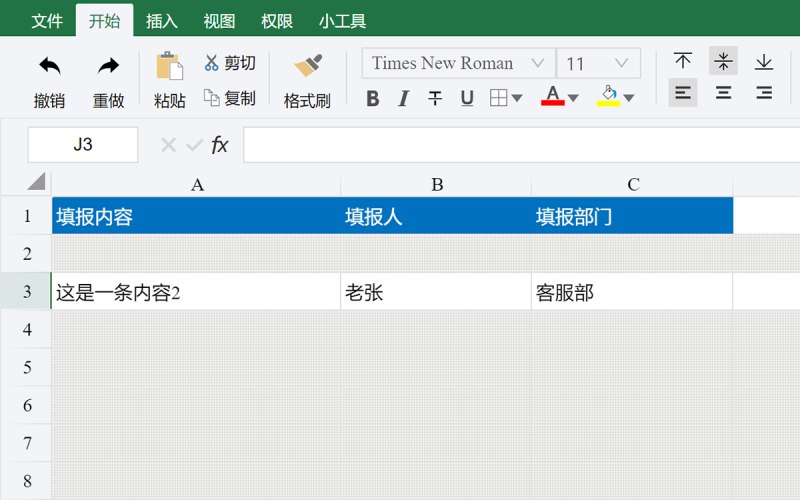Image resolution: width=800 pixels, height=500 pixels.
Task: Click the fx insert function icon
Action: [219, 145]
